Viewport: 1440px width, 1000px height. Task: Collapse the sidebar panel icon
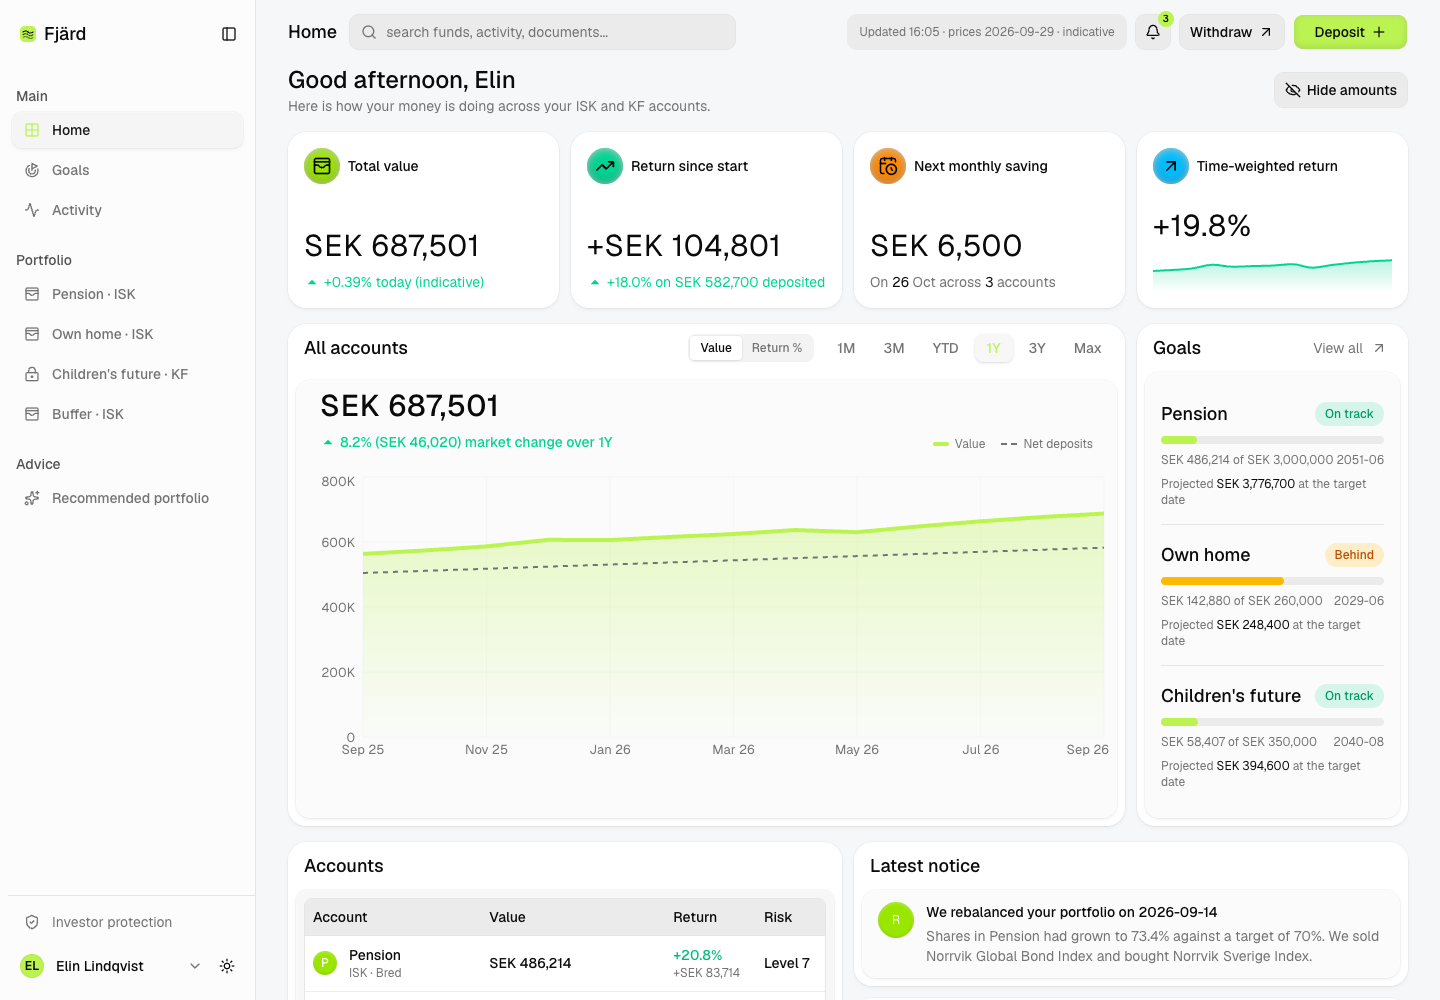click(229, 34)
